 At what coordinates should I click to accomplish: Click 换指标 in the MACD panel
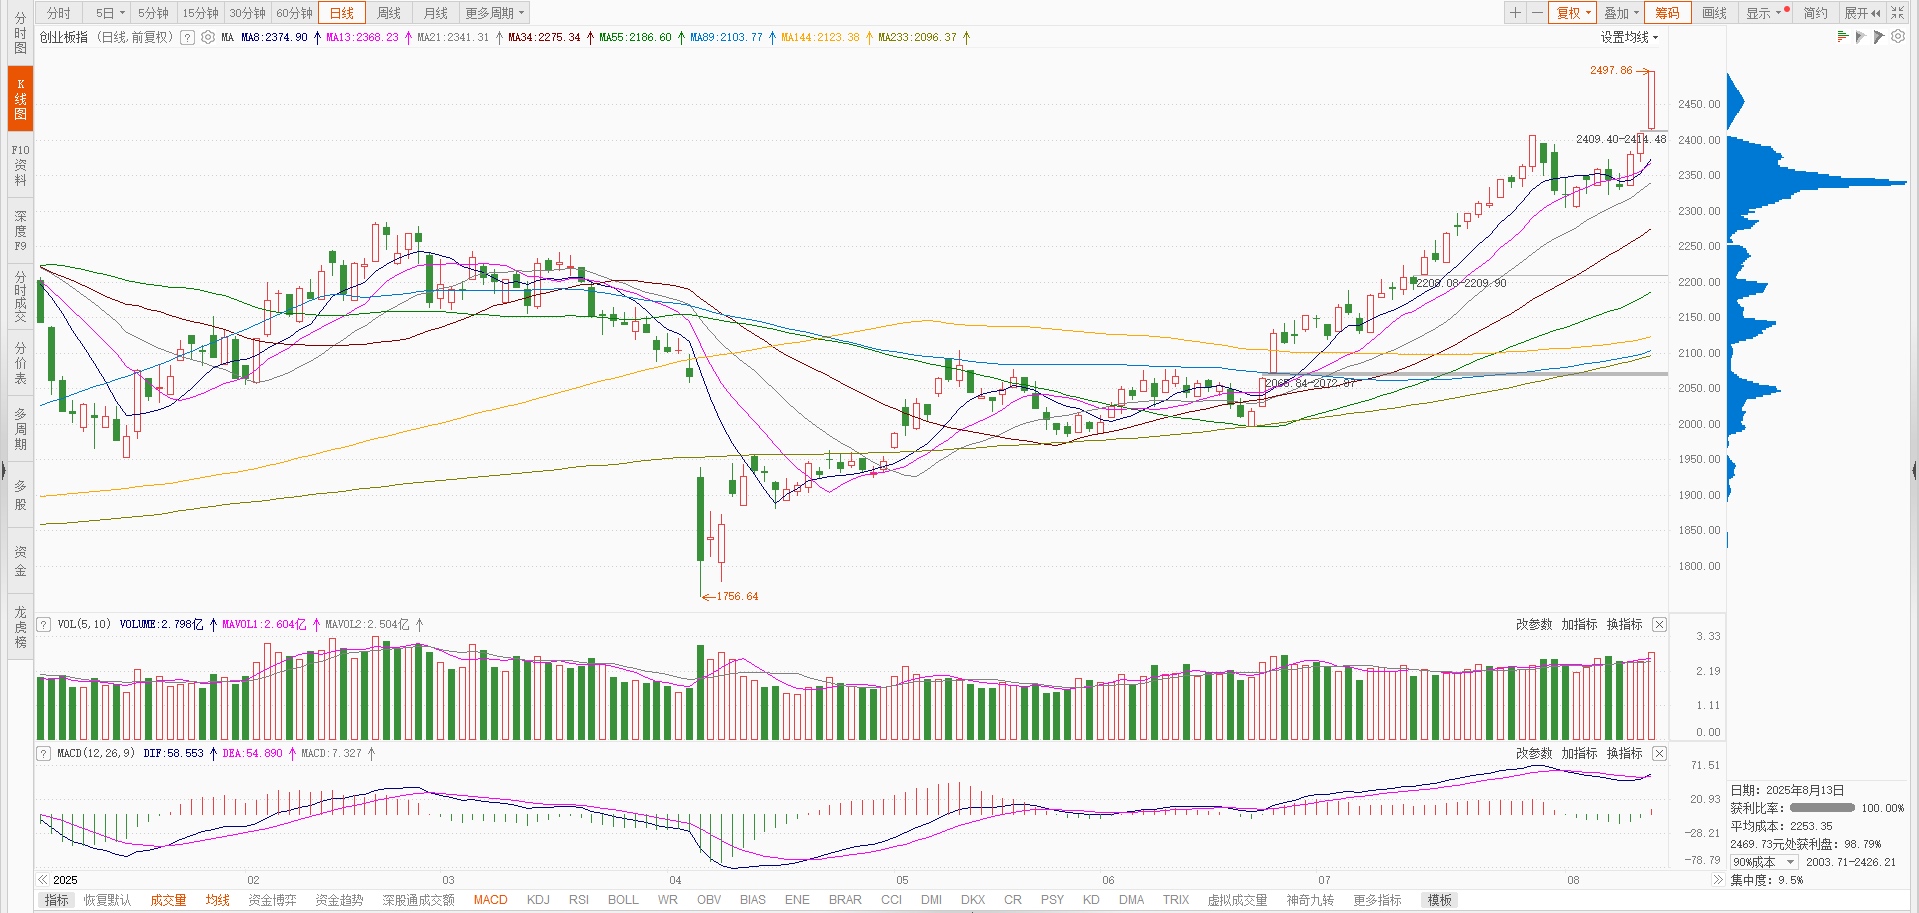point(1624,754)
